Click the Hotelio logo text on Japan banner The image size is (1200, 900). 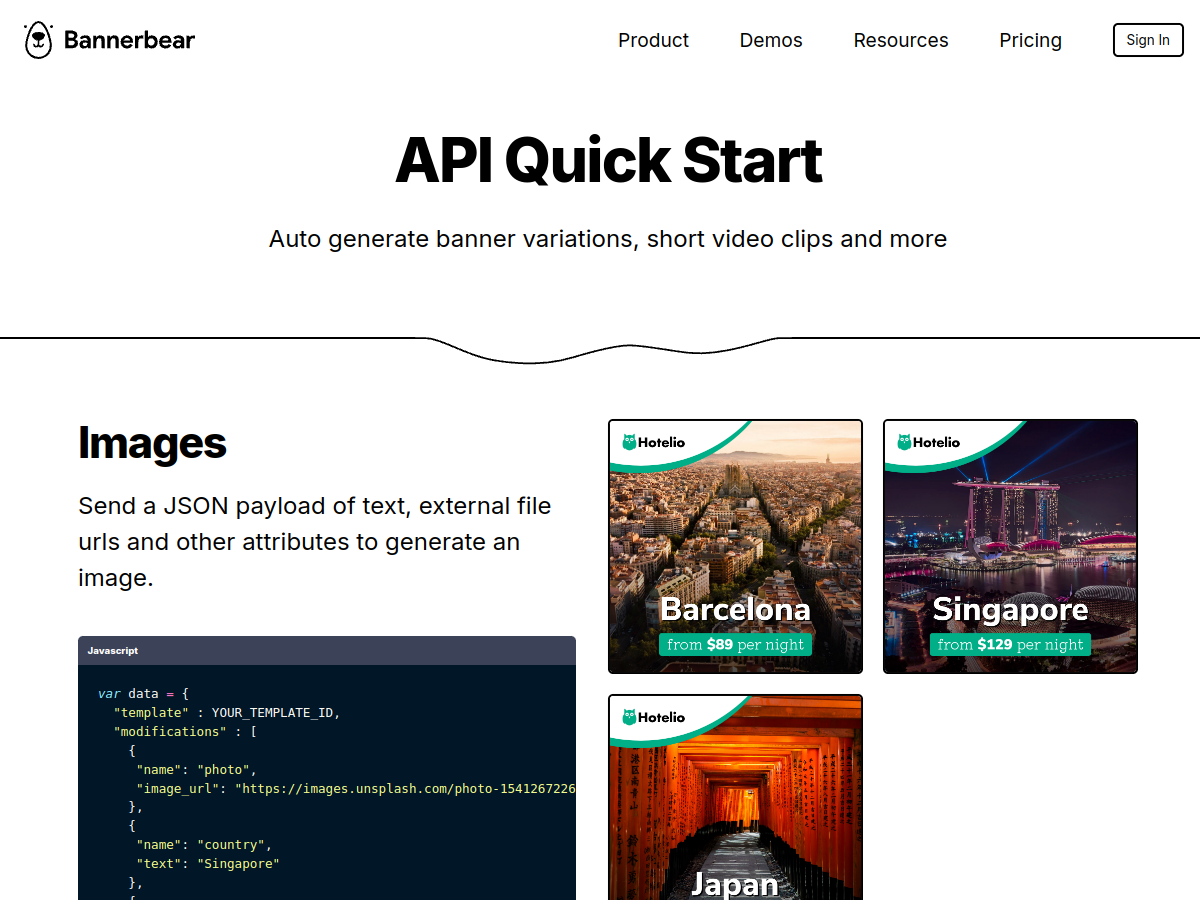662,717
